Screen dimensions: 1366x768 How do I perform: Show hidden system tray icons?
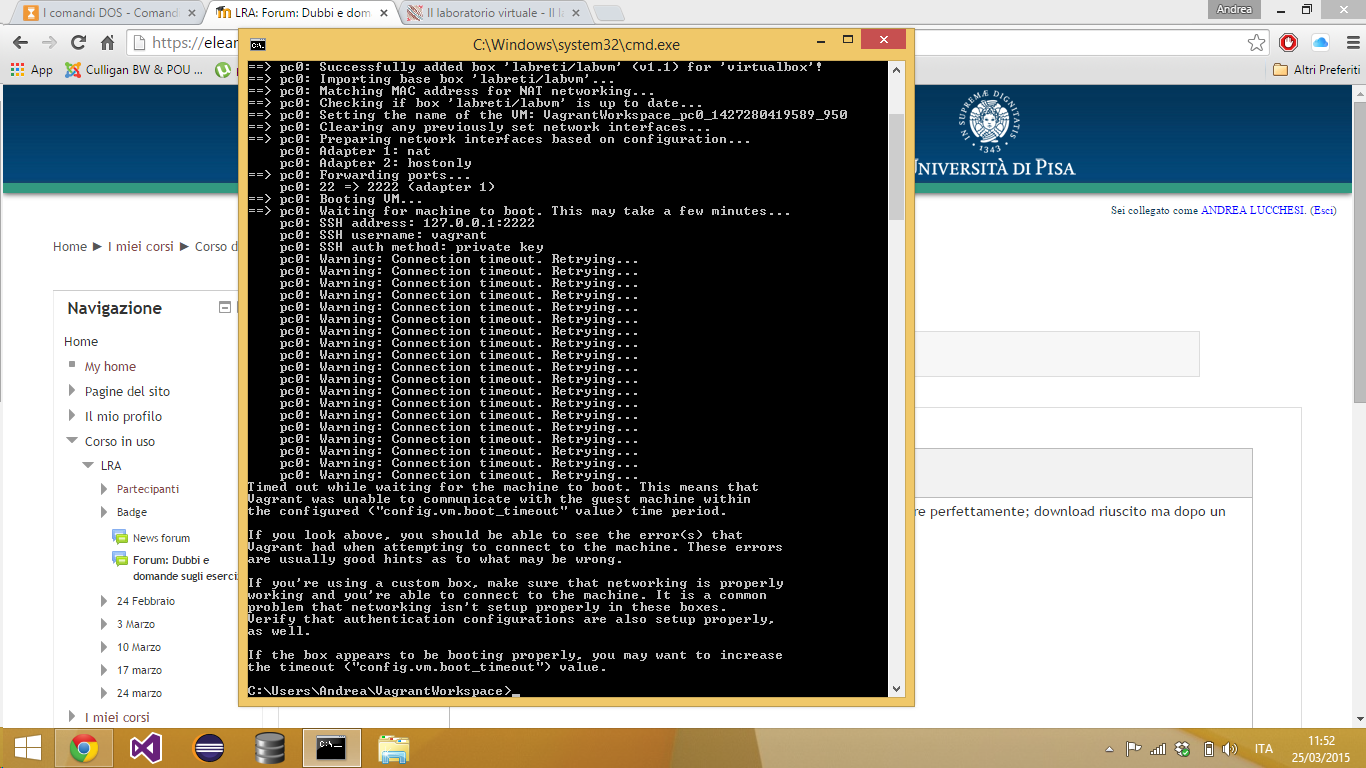[1110, 749]
